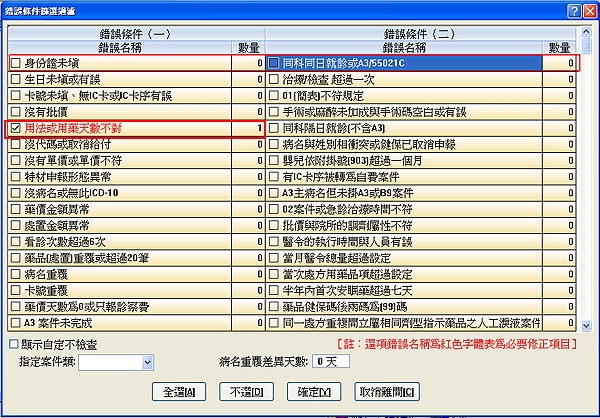This screenshot has width=600, height=418.
Task: Check the 治療/檢查 超過一次 option
Action: [274, 80]
